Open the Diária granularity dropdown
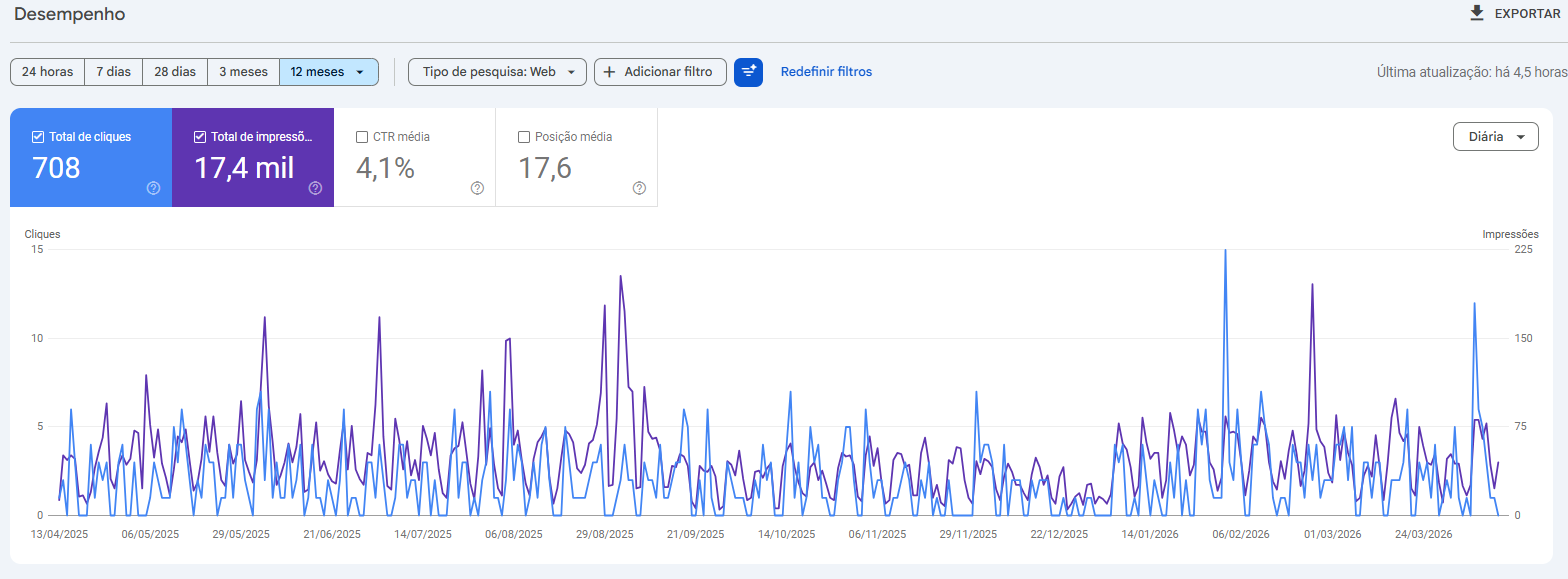1568x579 pixels. click(1495, 137)
